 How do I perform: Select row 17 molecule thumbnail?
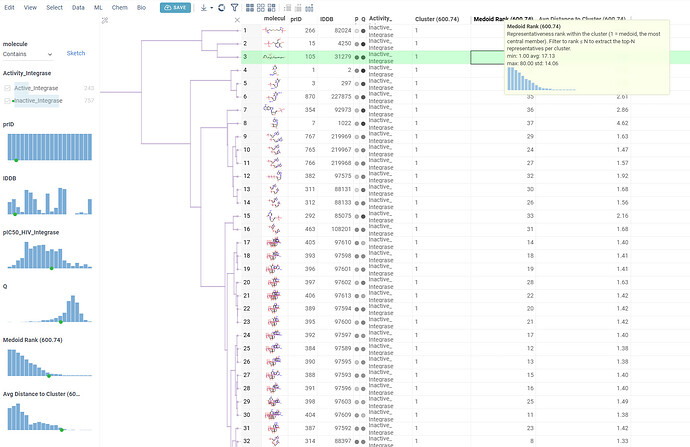[274, 242]
